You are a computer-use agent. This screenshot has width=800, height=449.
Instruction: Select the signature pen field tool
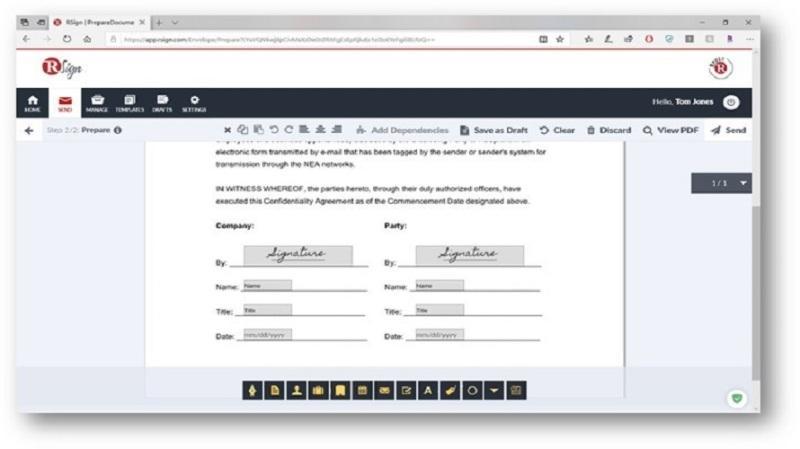point(252,391)
